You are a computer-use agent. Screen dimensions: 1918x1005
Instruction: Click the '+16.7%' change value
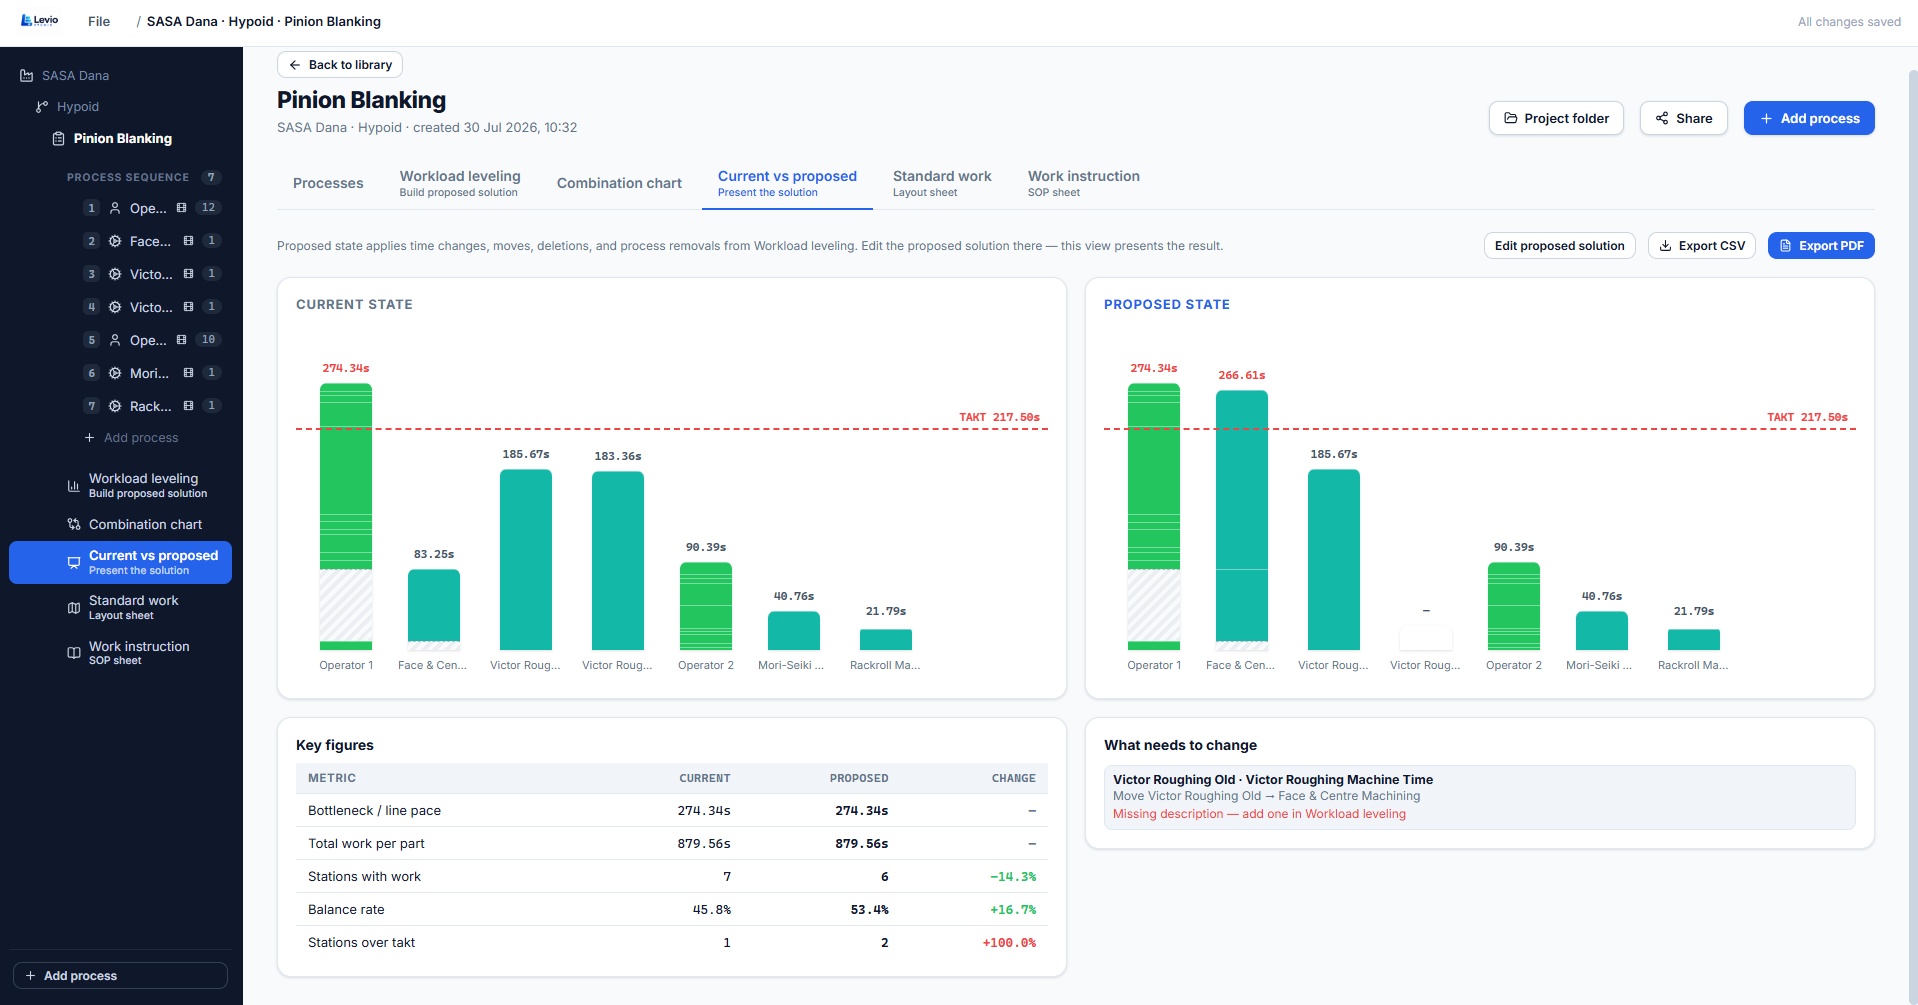(1013, 910)
